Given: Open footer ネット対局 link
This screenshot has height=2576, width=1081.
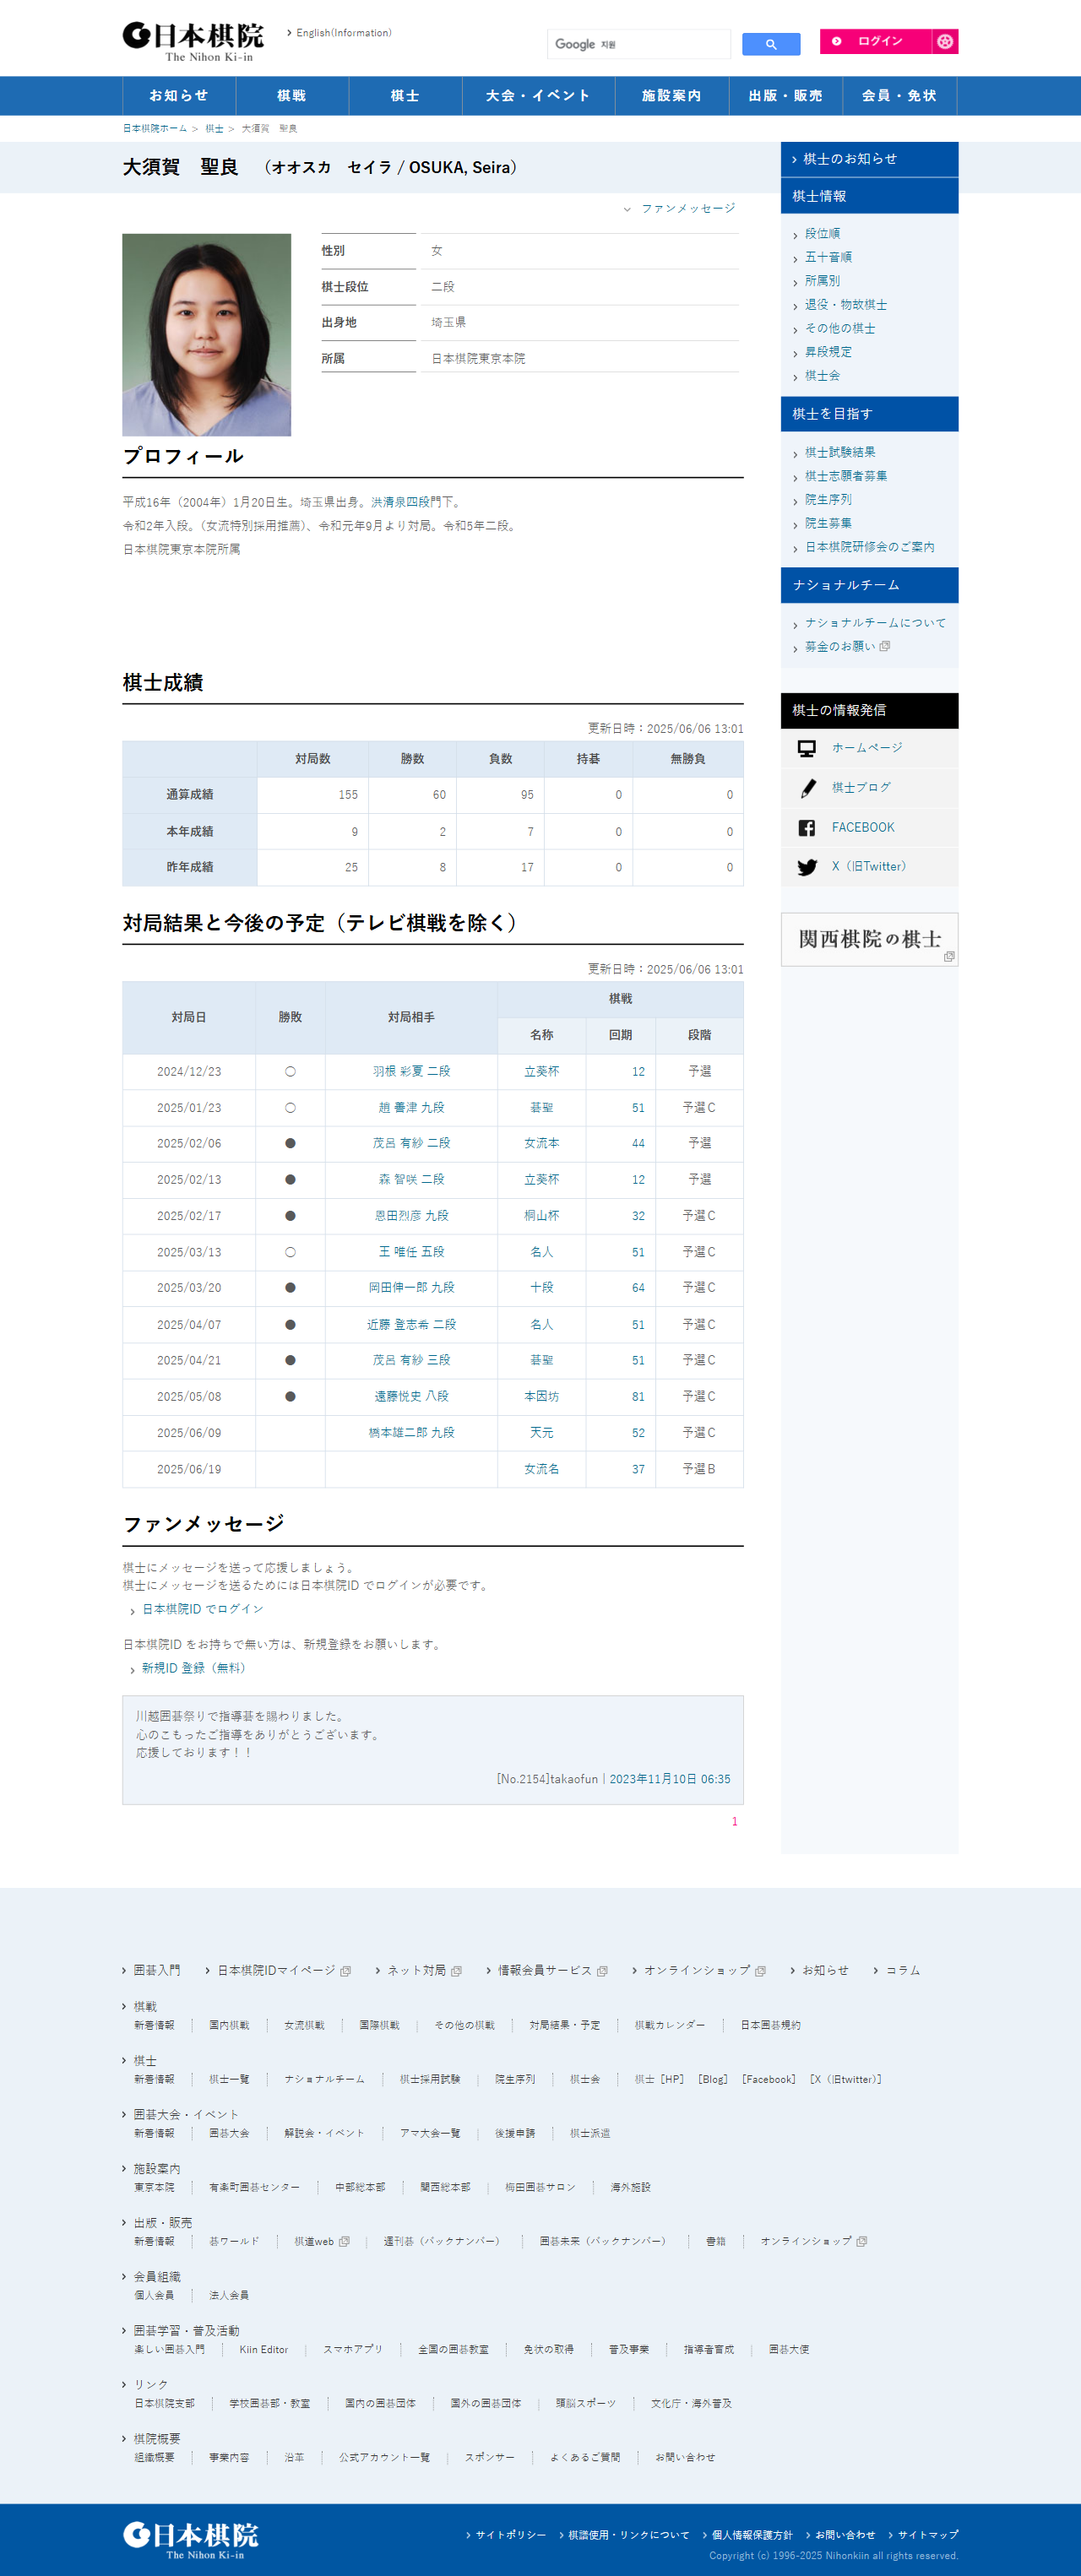Looking at the screenshot, I should click(x=416, y=1970).
